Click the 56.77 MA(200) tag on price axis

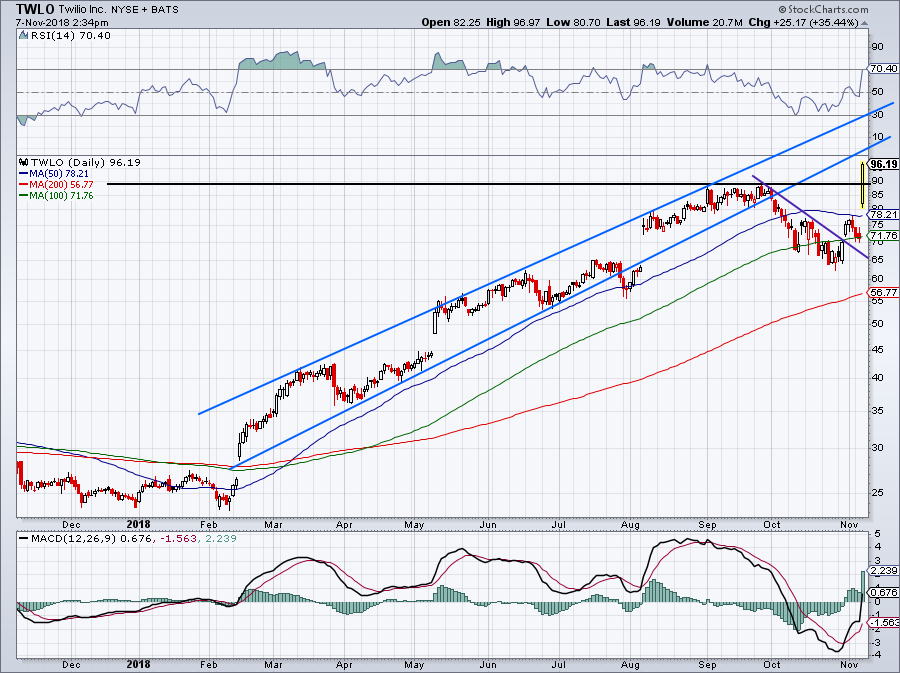coord(883,293)
